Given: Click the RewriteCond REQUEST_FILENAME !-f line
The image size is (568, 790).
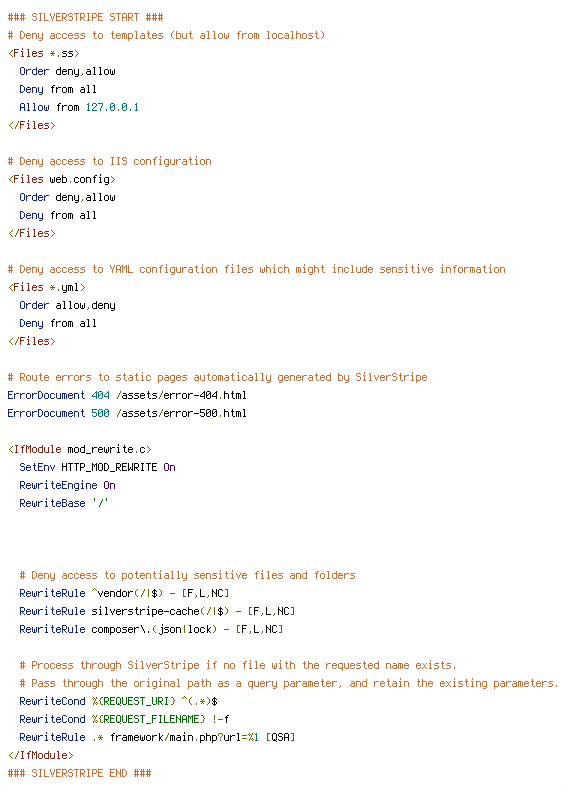Looking at the screenshot, I should pos(124,719).
